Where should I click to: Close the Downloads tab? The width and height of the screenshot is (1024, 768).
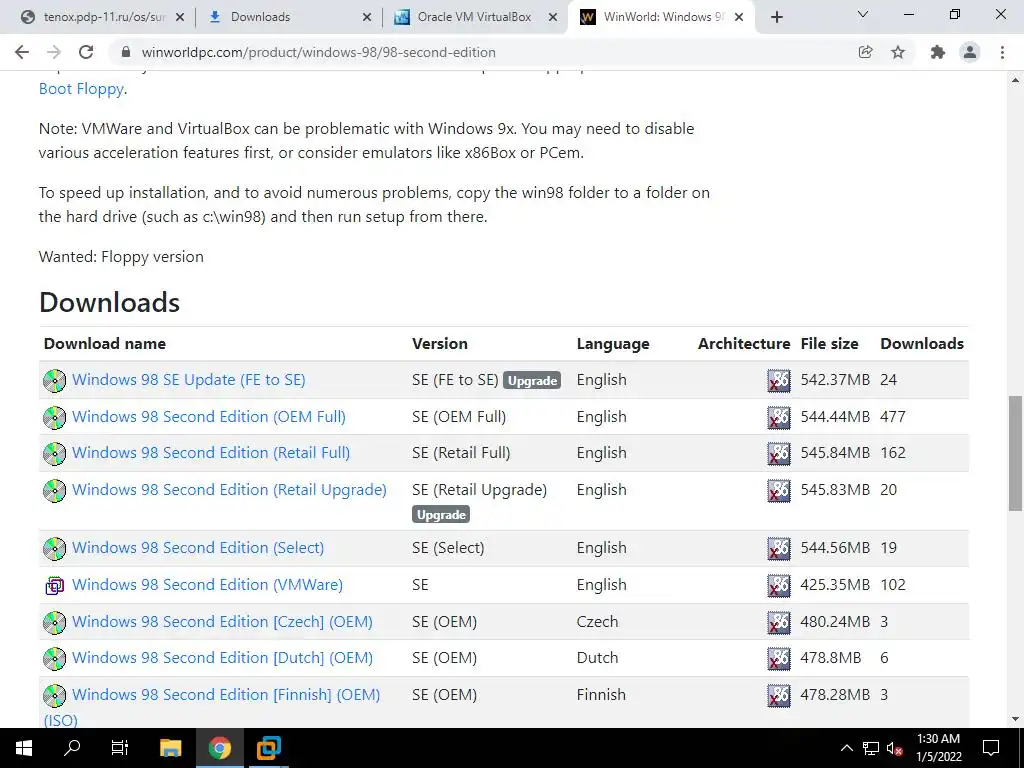tap(367, 17)
